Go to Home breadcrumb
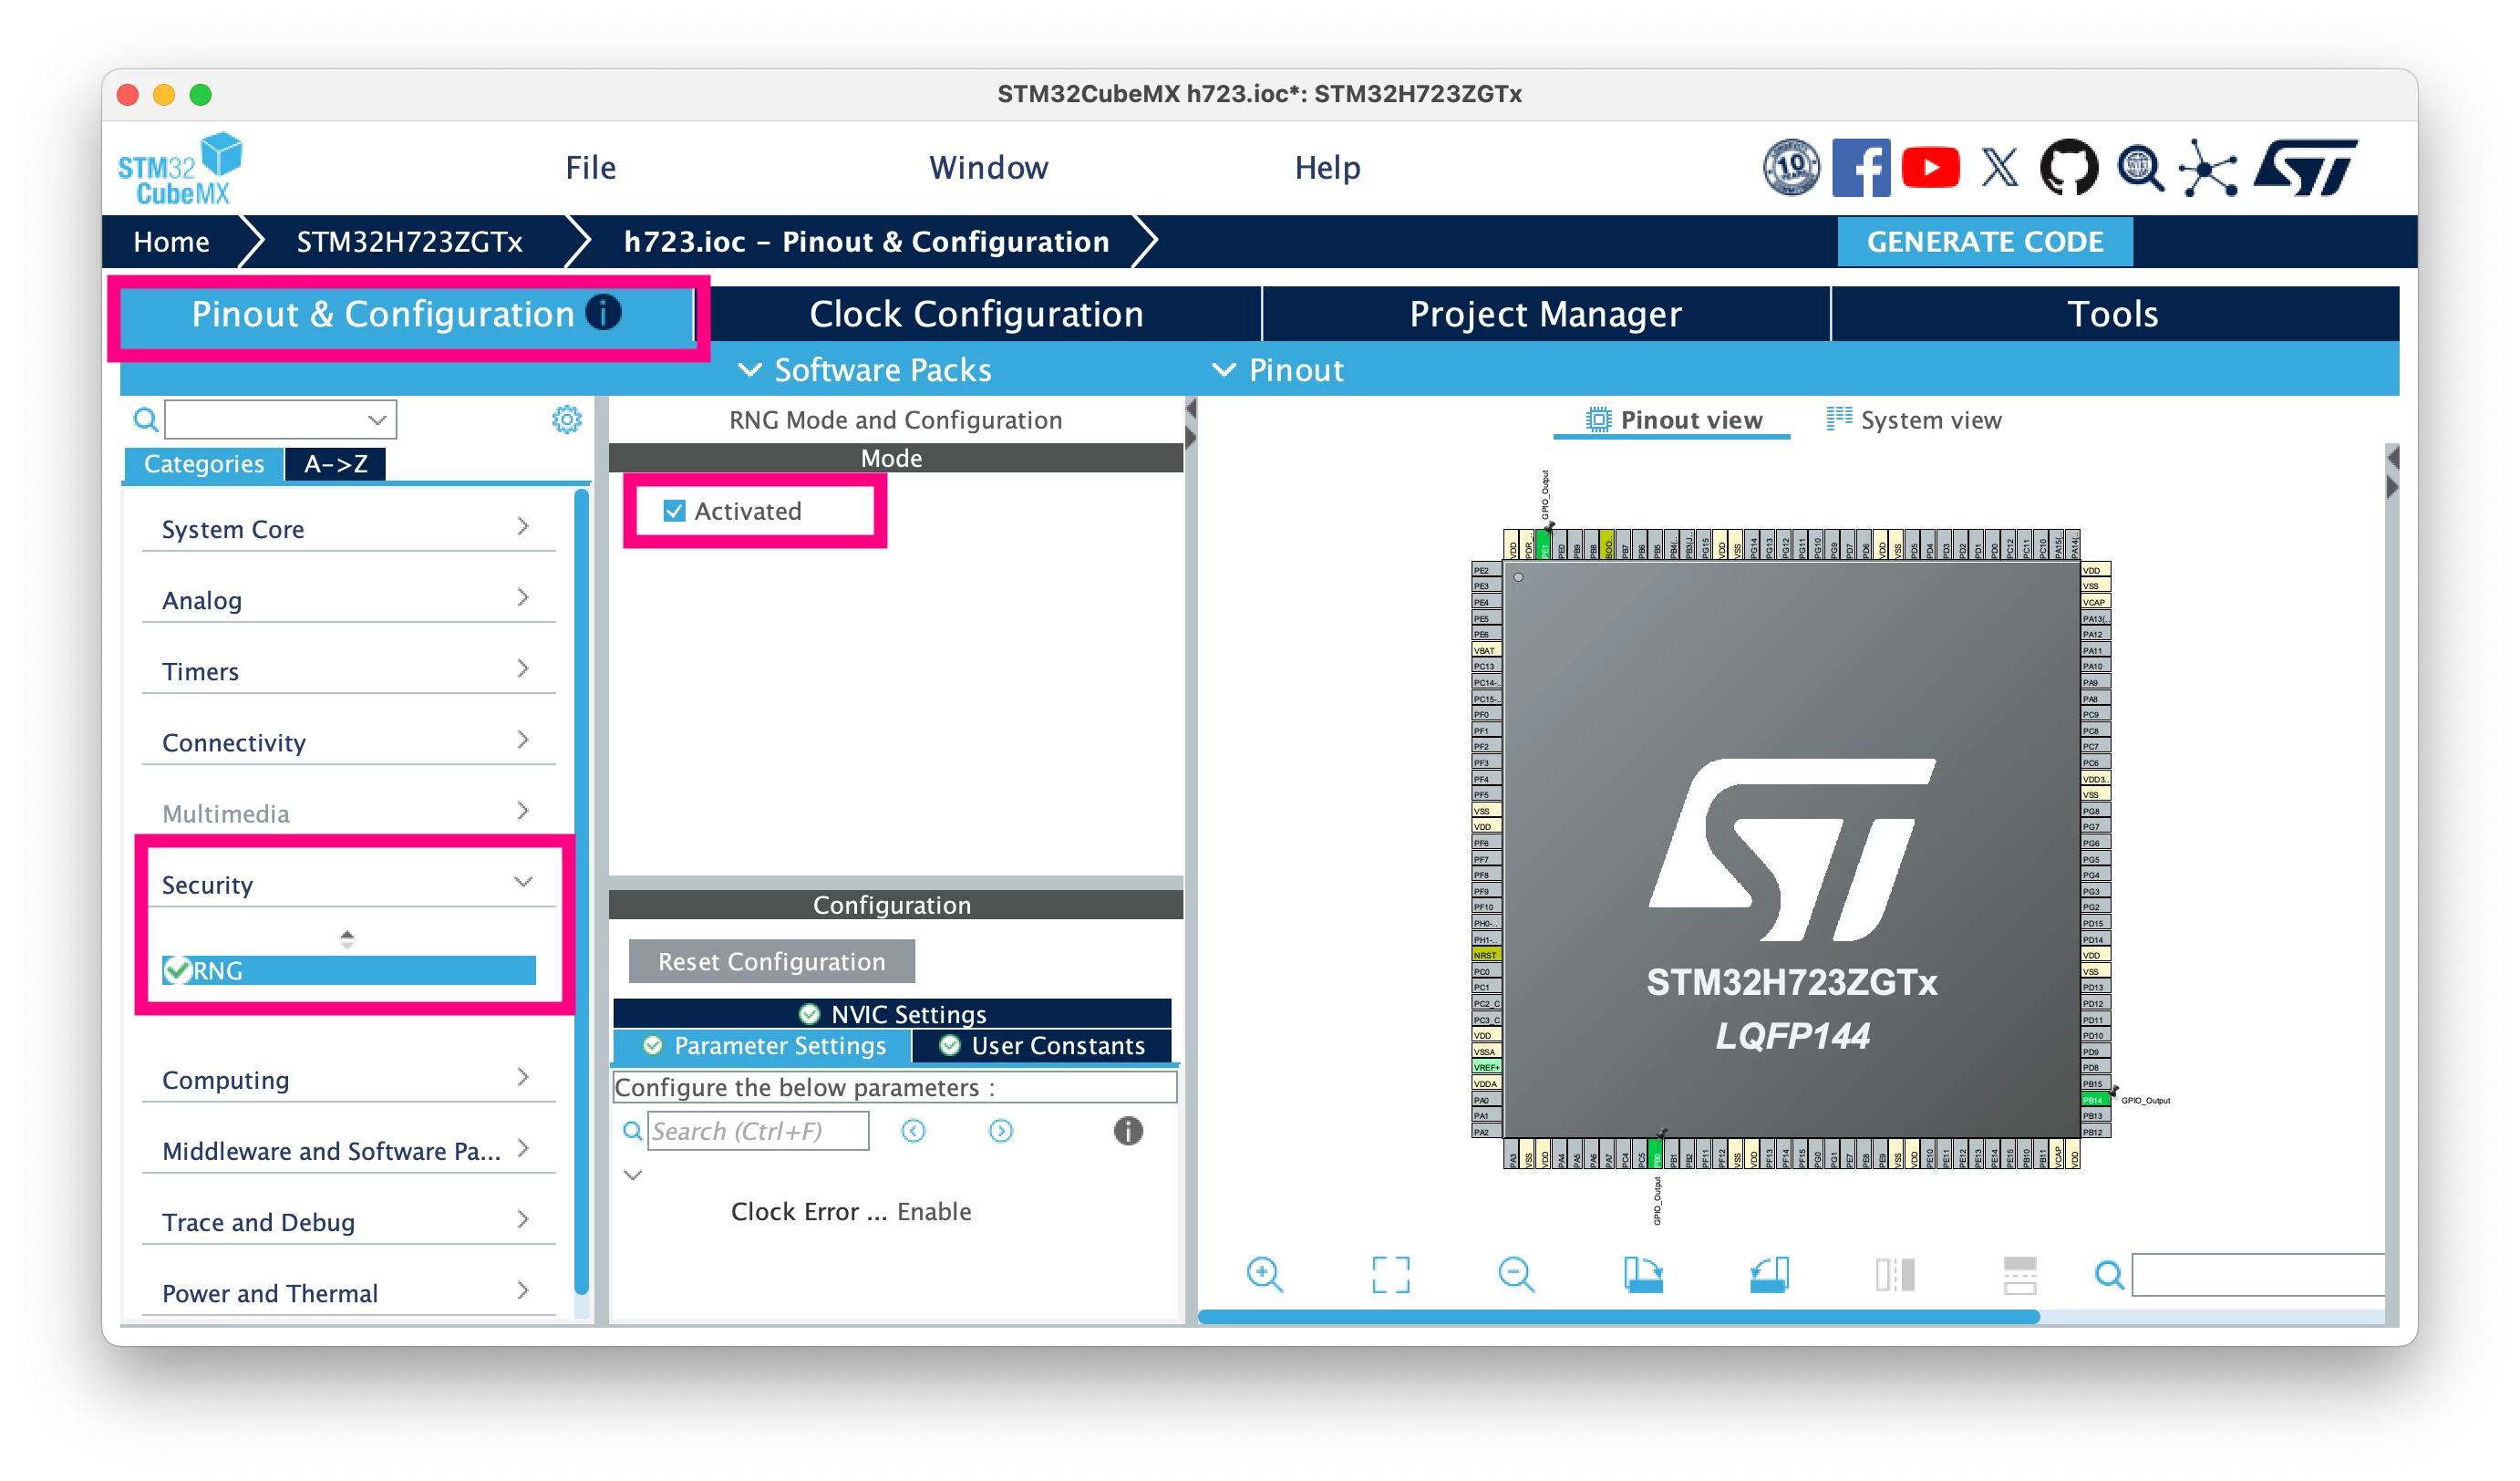This screenshot has height=1481, width=2520. click(171, 241)
